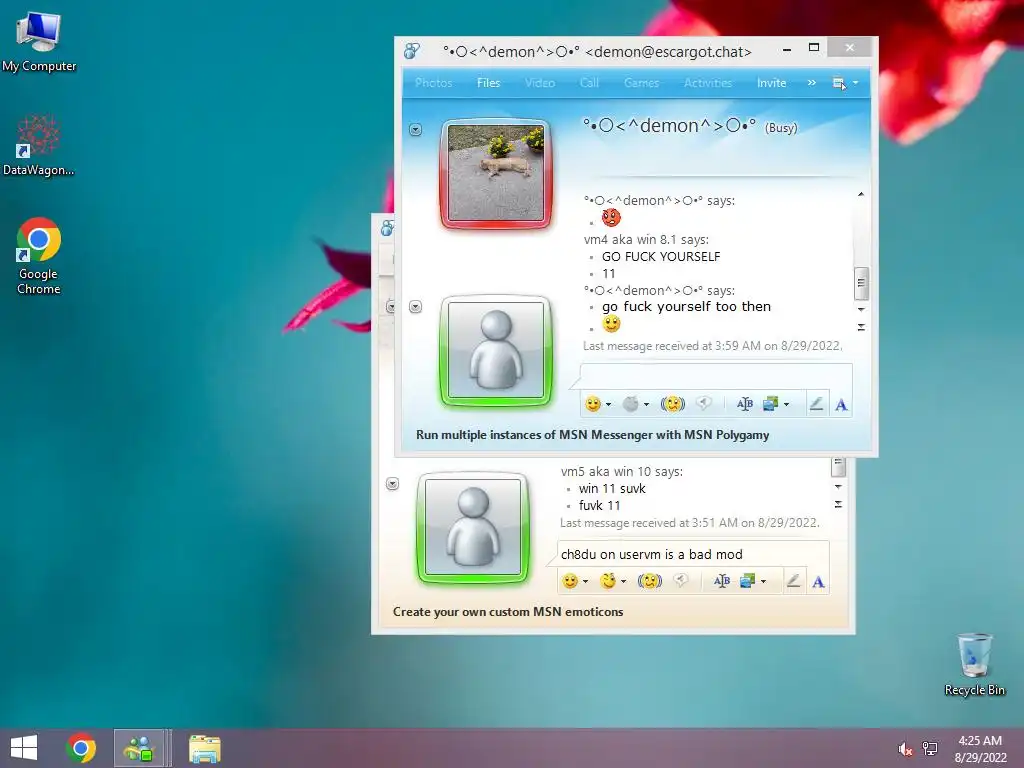
Task: Select the Recycle Bin desktop icon
Action: point(974,664)
